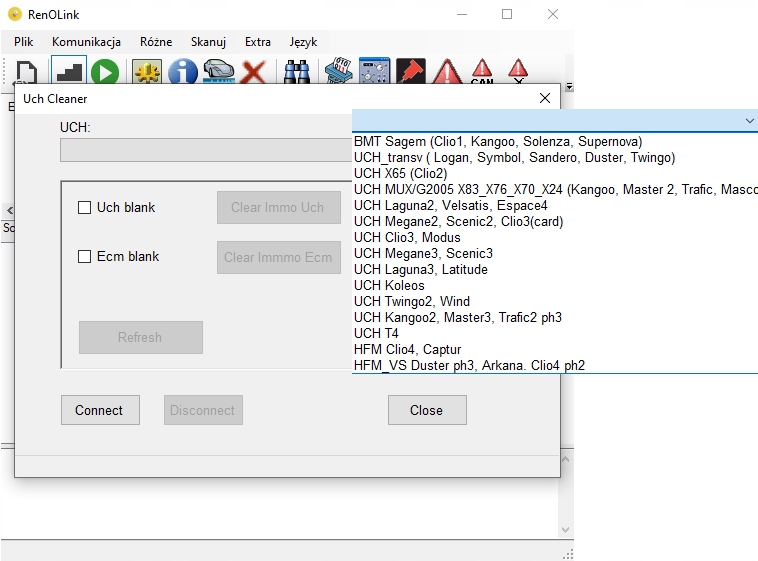Click the warning triangle with X icon
The image size is (758, 561).
click(518, 72)
